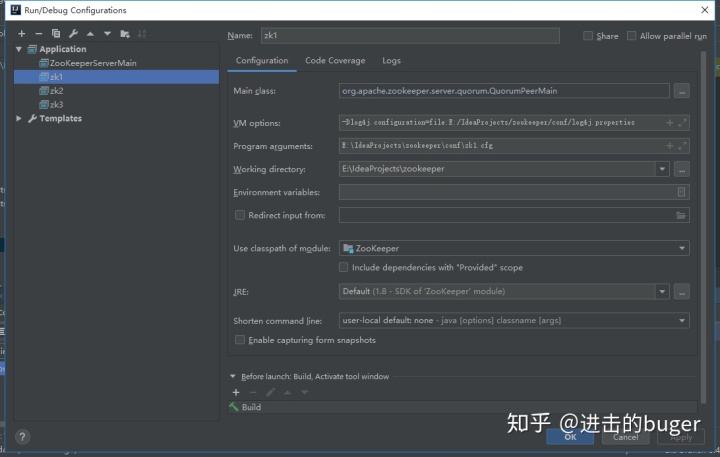Enable Allow parallel run checkbox

pyautogui.click(x=631, y=36)
